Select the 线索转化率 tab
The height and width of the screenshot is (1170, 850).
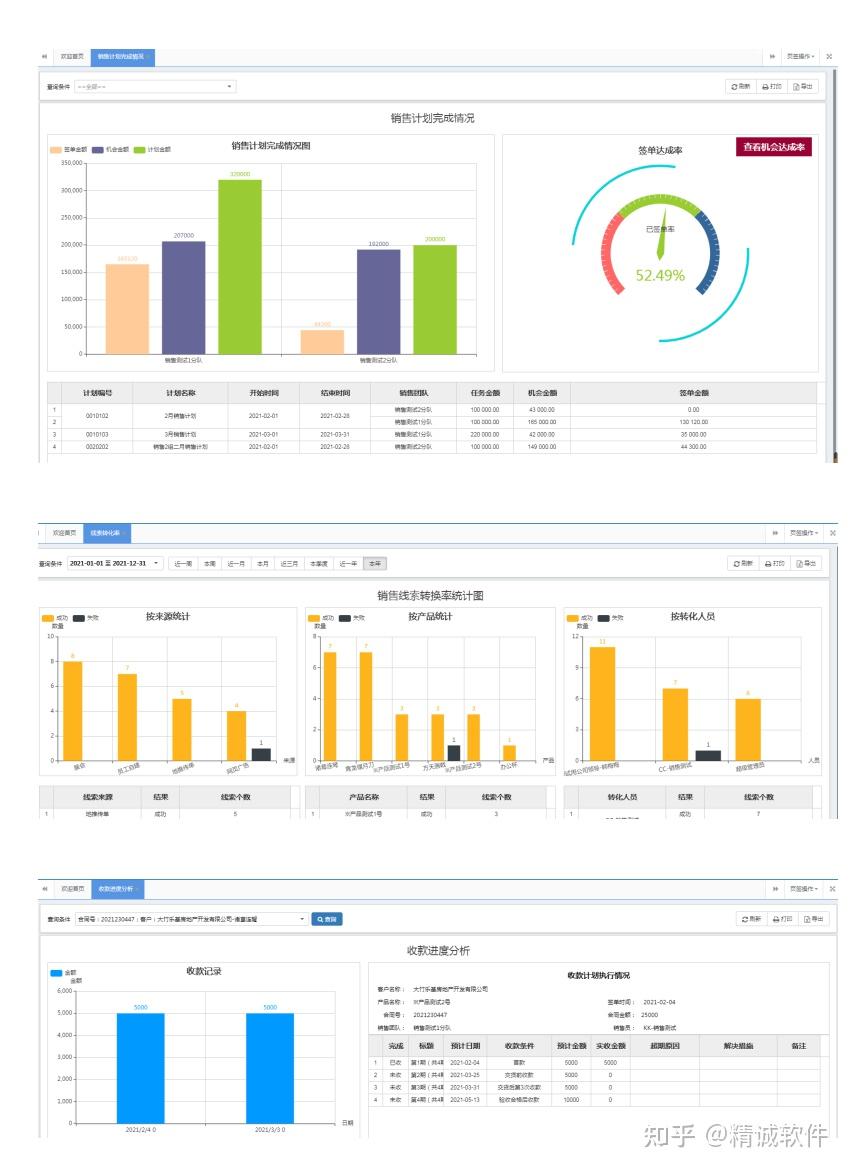(x=106, y=533)
